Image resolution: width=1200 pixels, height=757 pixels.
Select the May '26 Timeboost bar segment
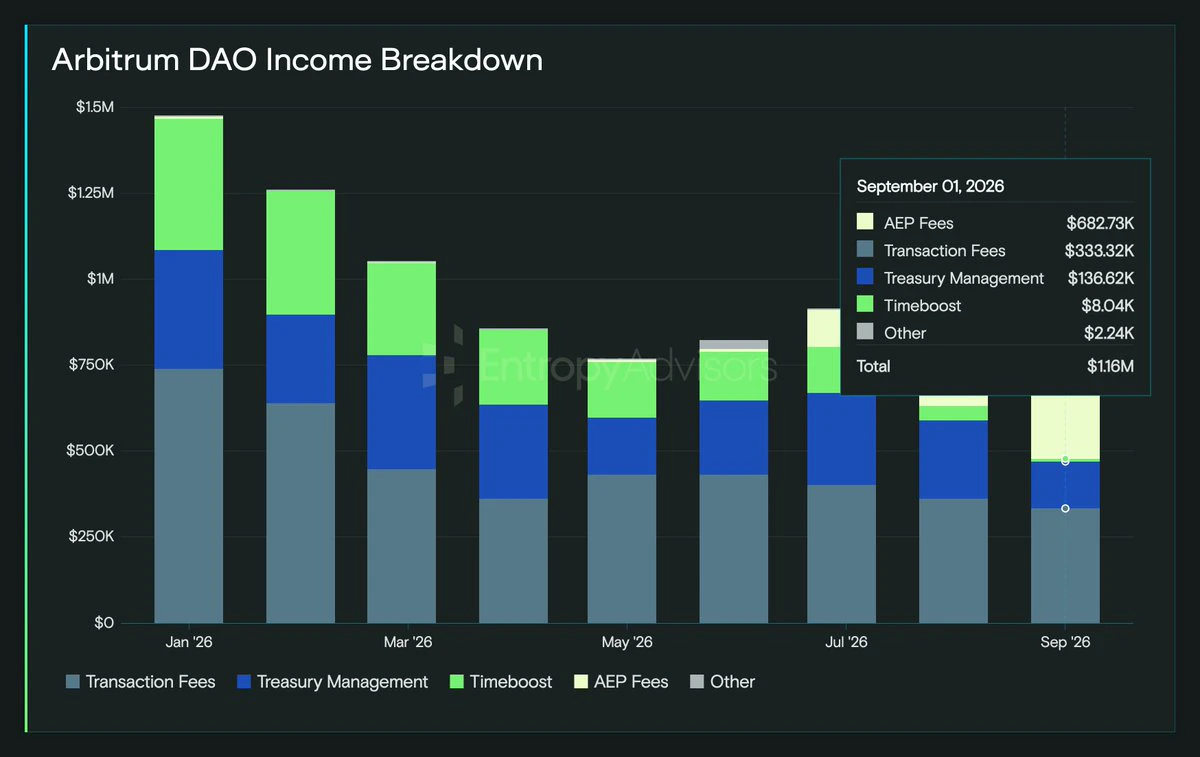621,390
